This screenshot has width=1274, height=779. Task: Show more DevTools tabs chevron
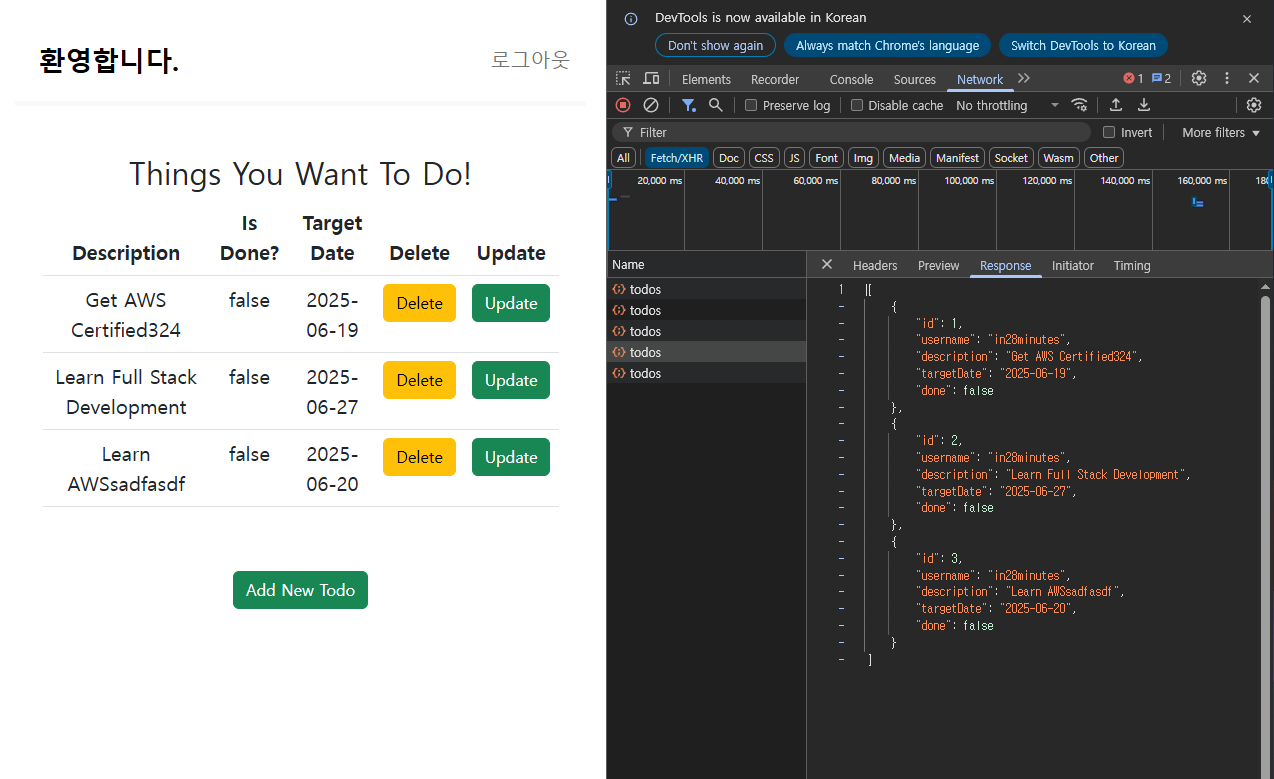1024,78
